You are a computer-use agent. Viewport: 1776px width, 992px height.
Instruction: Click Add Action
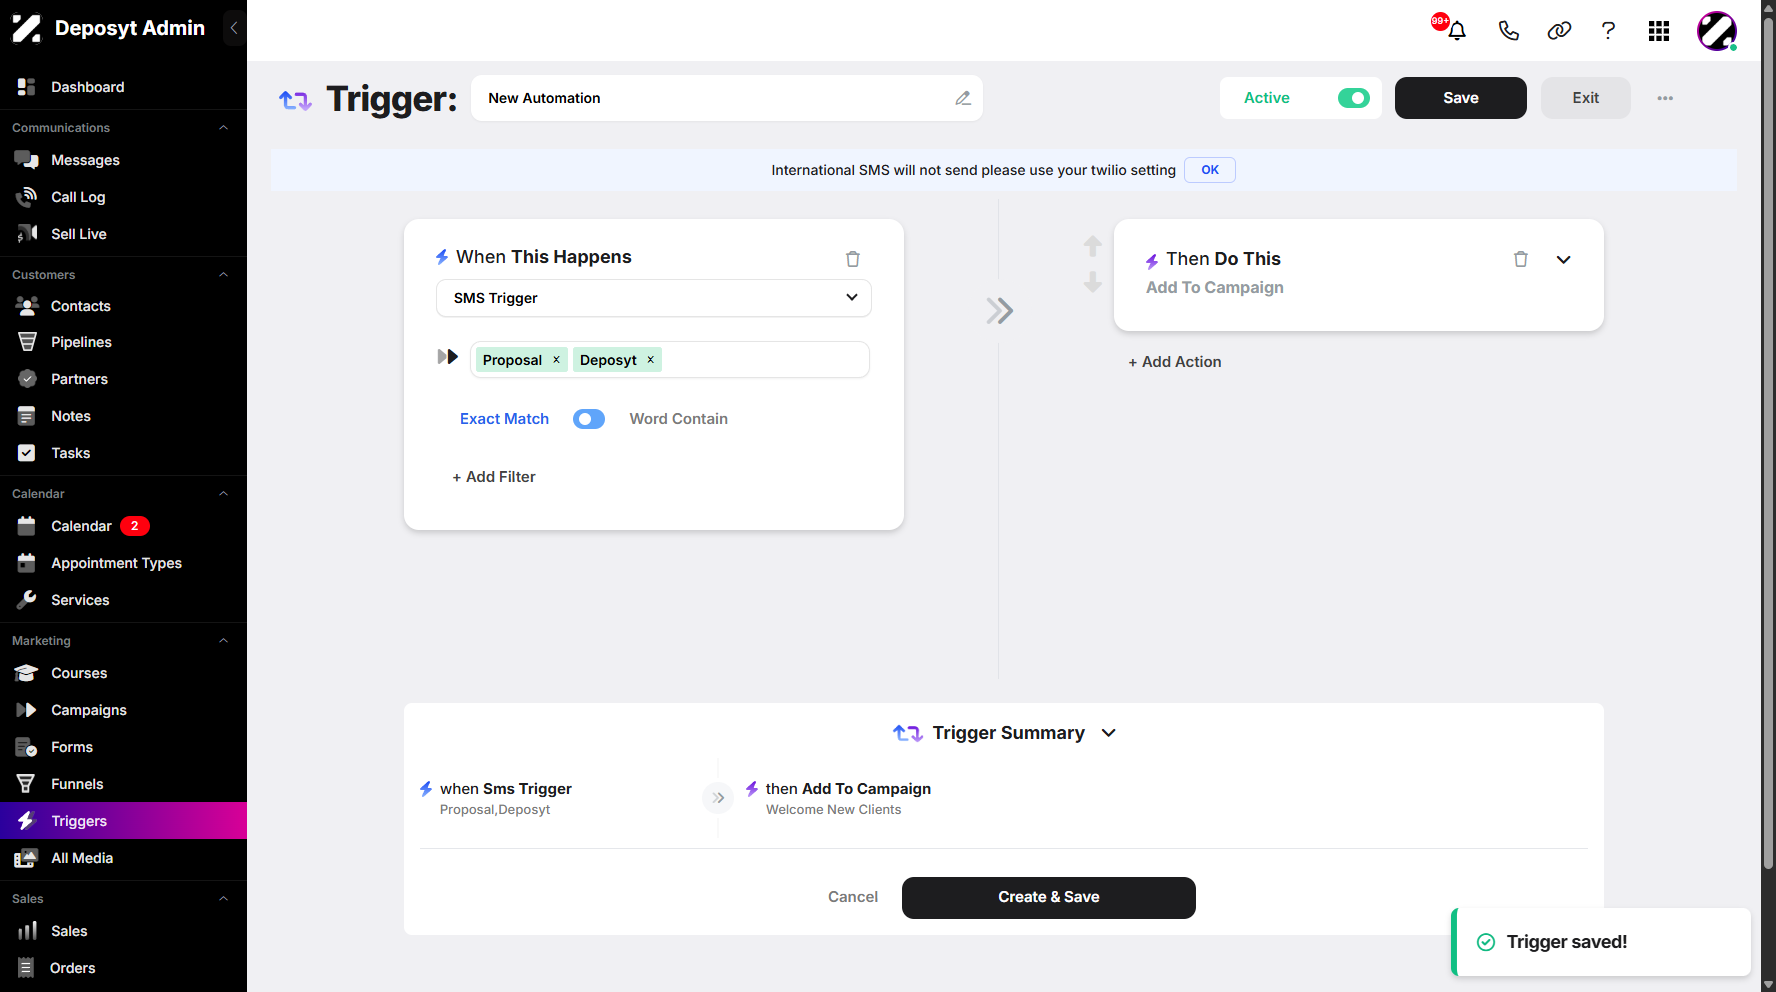click(1175, 362)
